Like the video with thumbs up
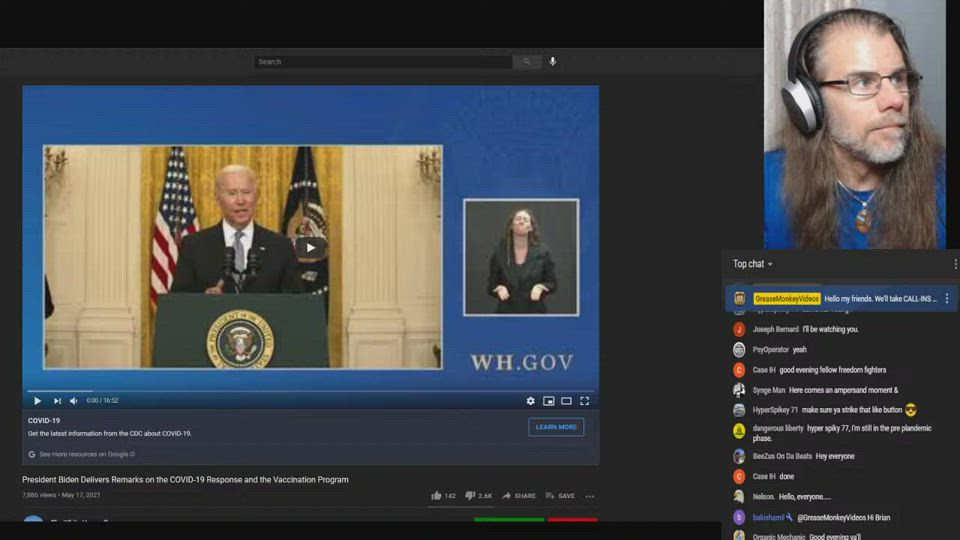Screen dimensions: 960x540 pos(436,496)
